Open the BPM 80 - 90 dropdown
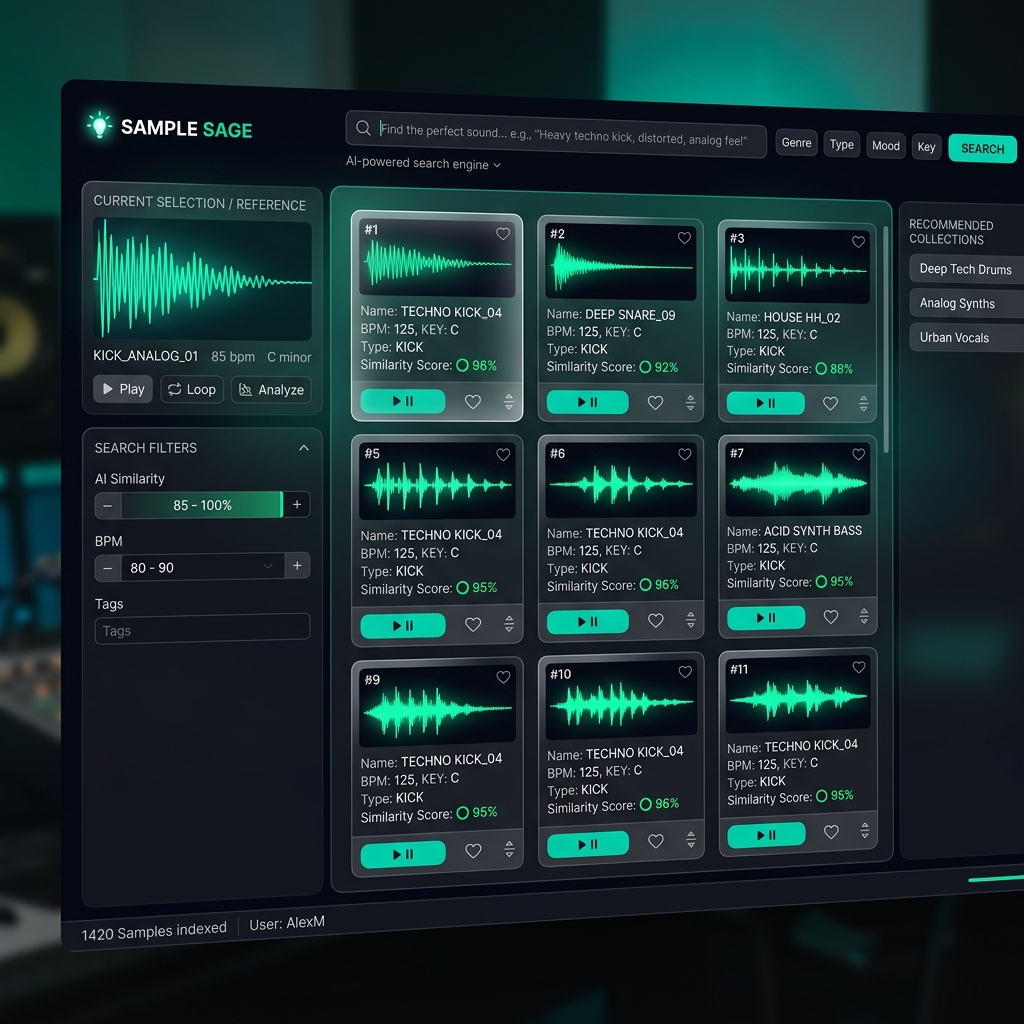 click(202, 567)
